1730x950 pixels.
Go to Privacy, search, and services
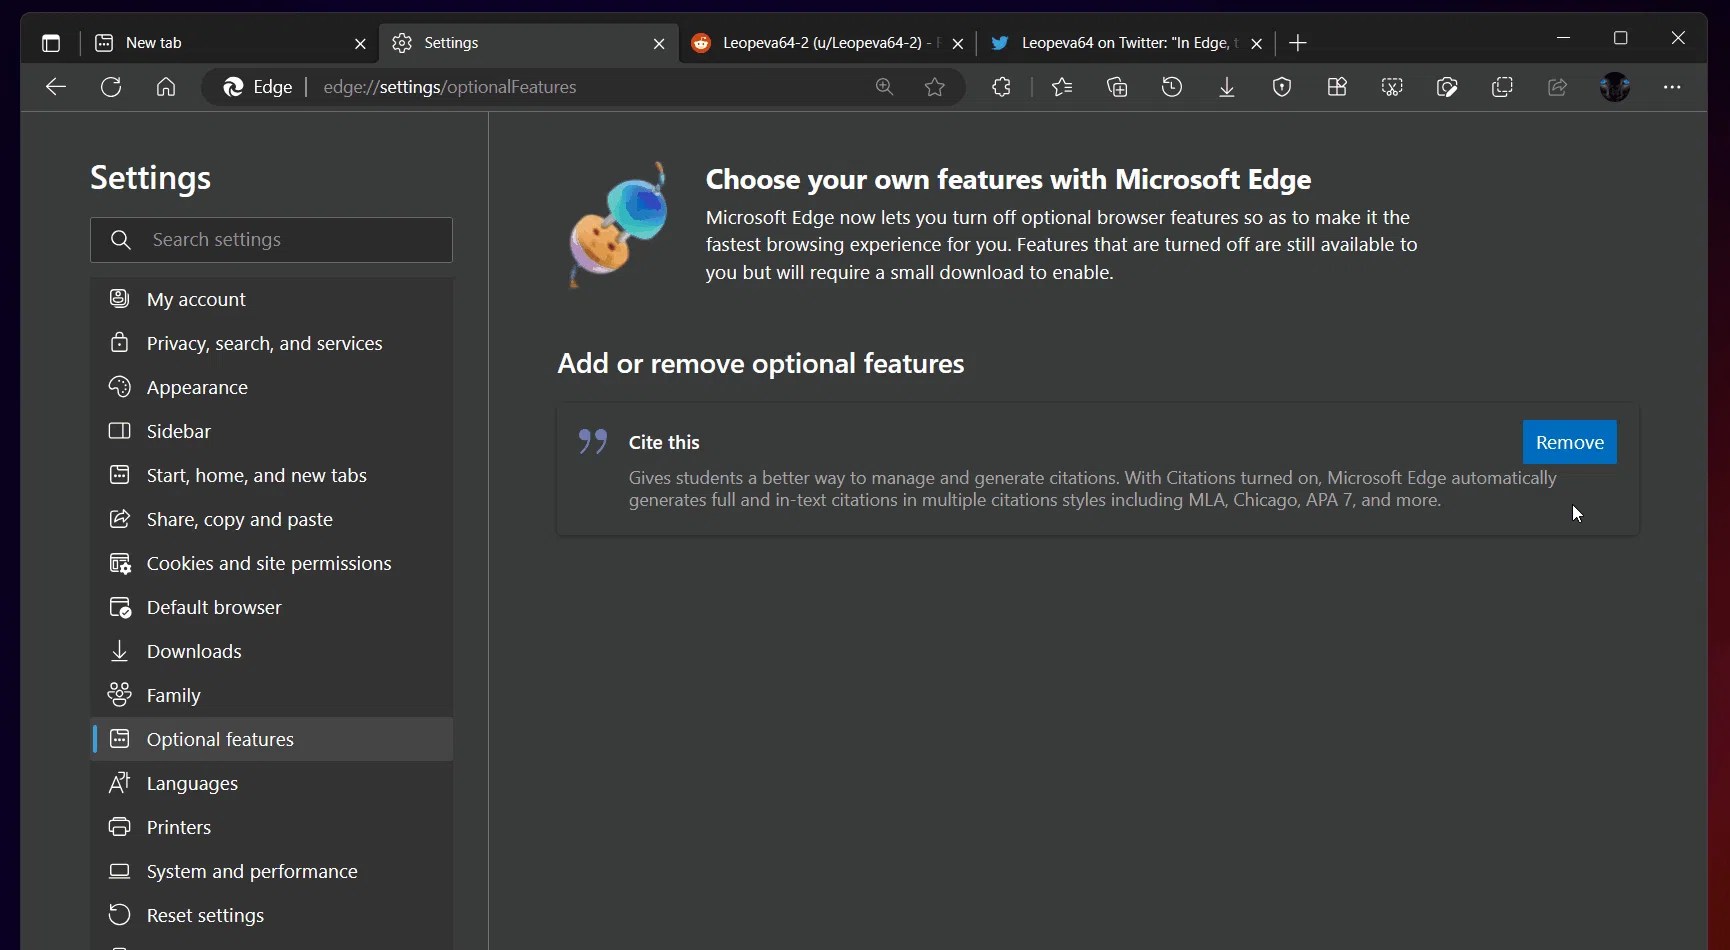[x=264, y=343]
